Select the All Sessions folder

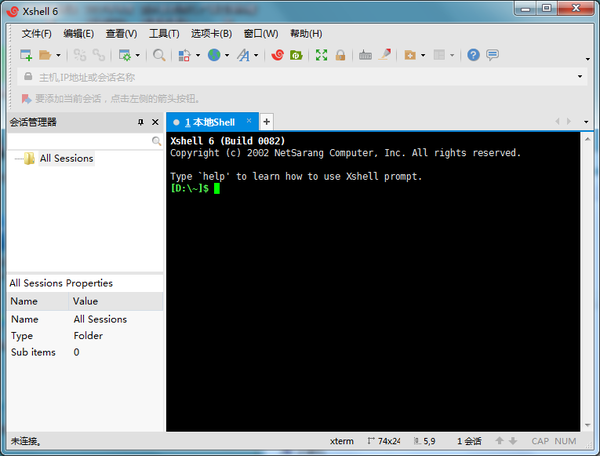click(x=66, y=158)
